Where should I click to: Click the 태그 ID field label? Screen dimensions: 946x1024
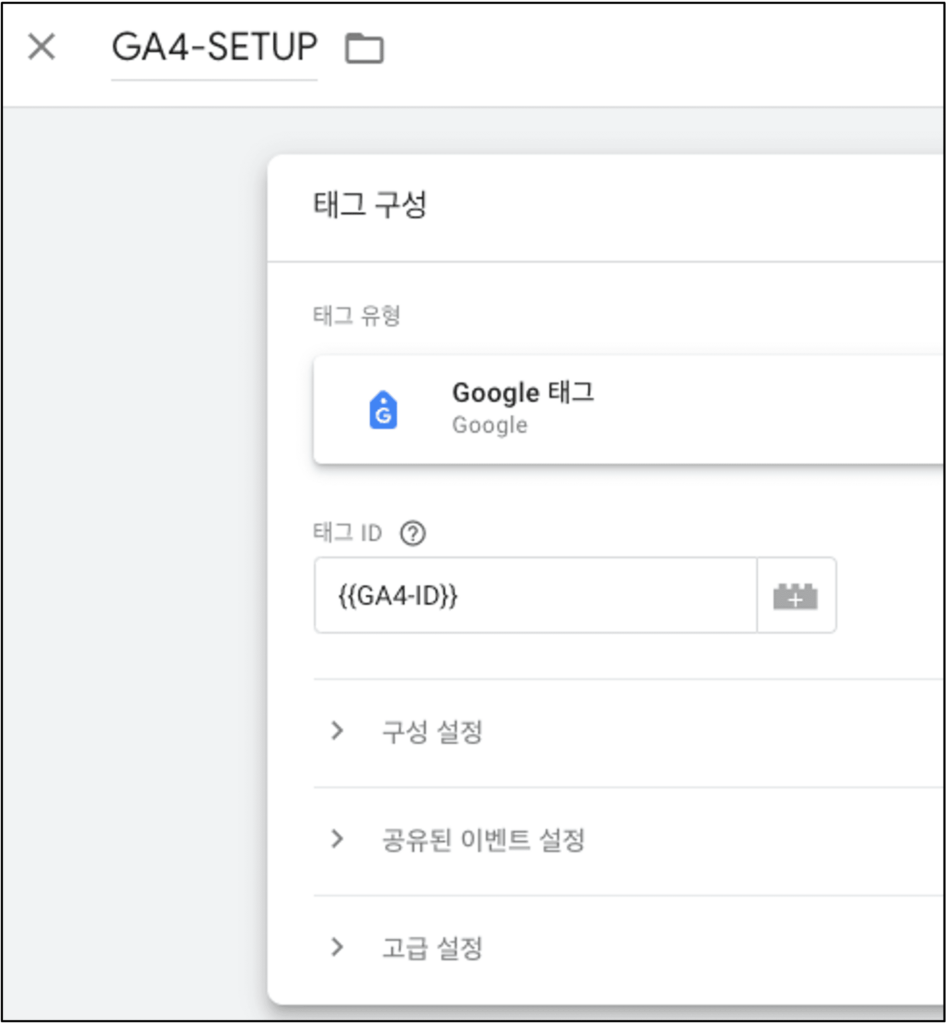click(x=347, y=533)
